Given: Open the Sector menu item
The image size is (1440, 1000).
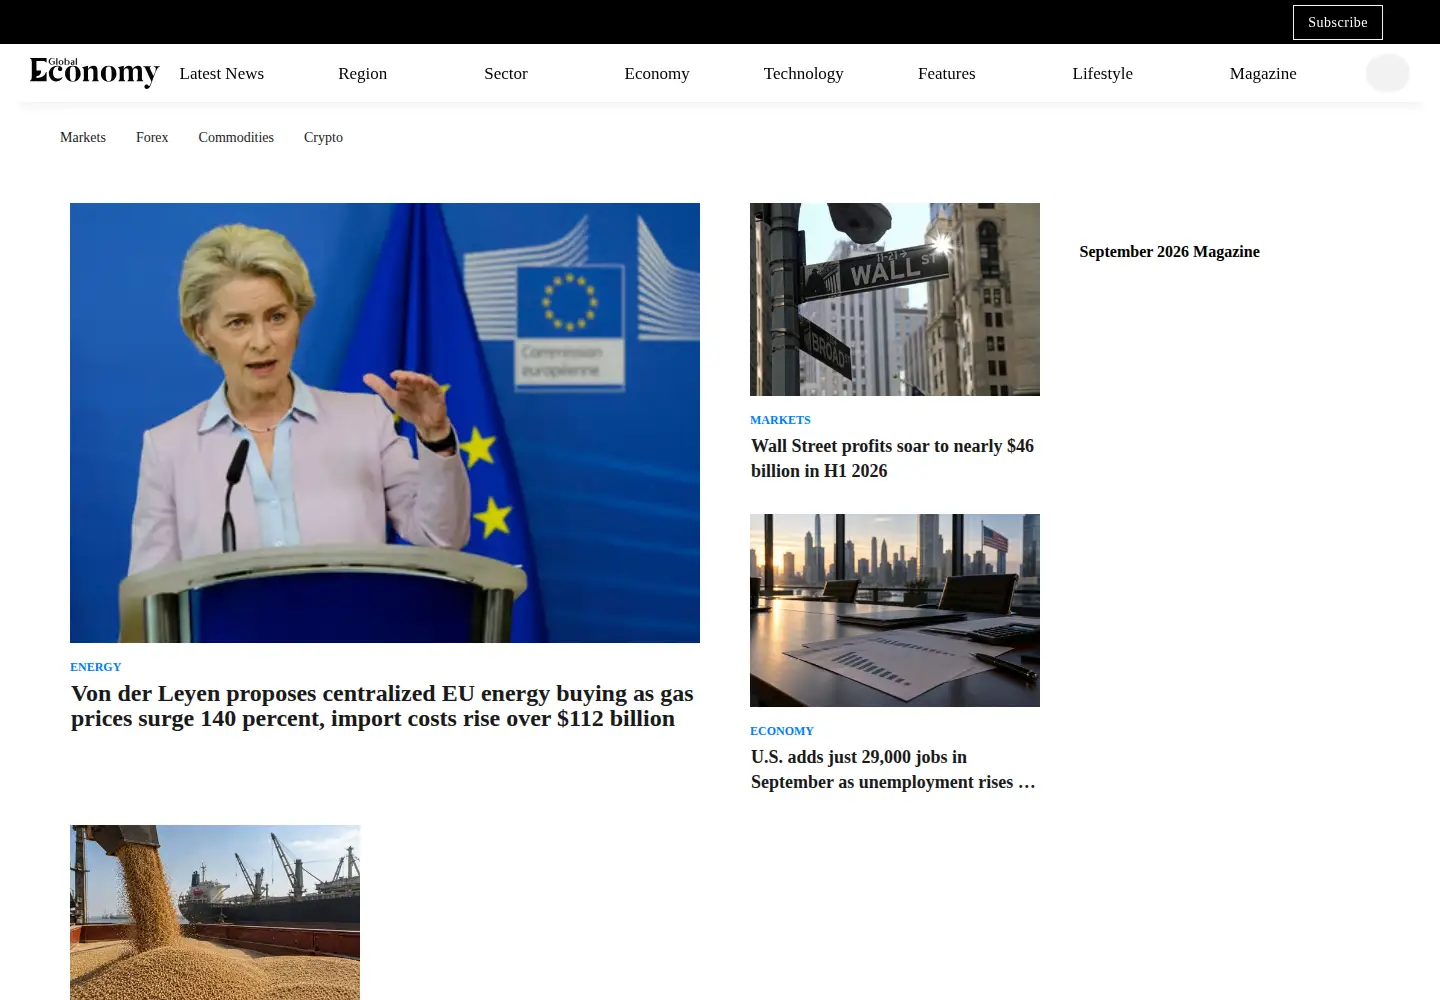Looking at the screenshot, I should (x=506, y=73).
